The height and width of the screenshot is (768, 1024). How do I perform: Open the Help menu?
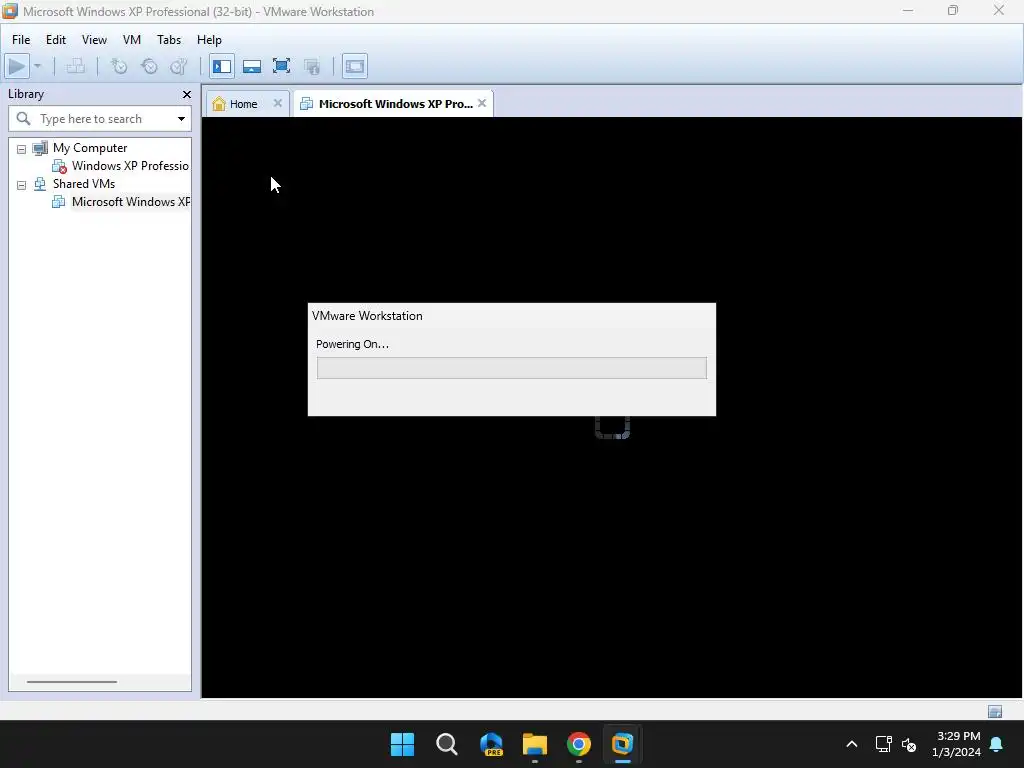coord(209,40)
